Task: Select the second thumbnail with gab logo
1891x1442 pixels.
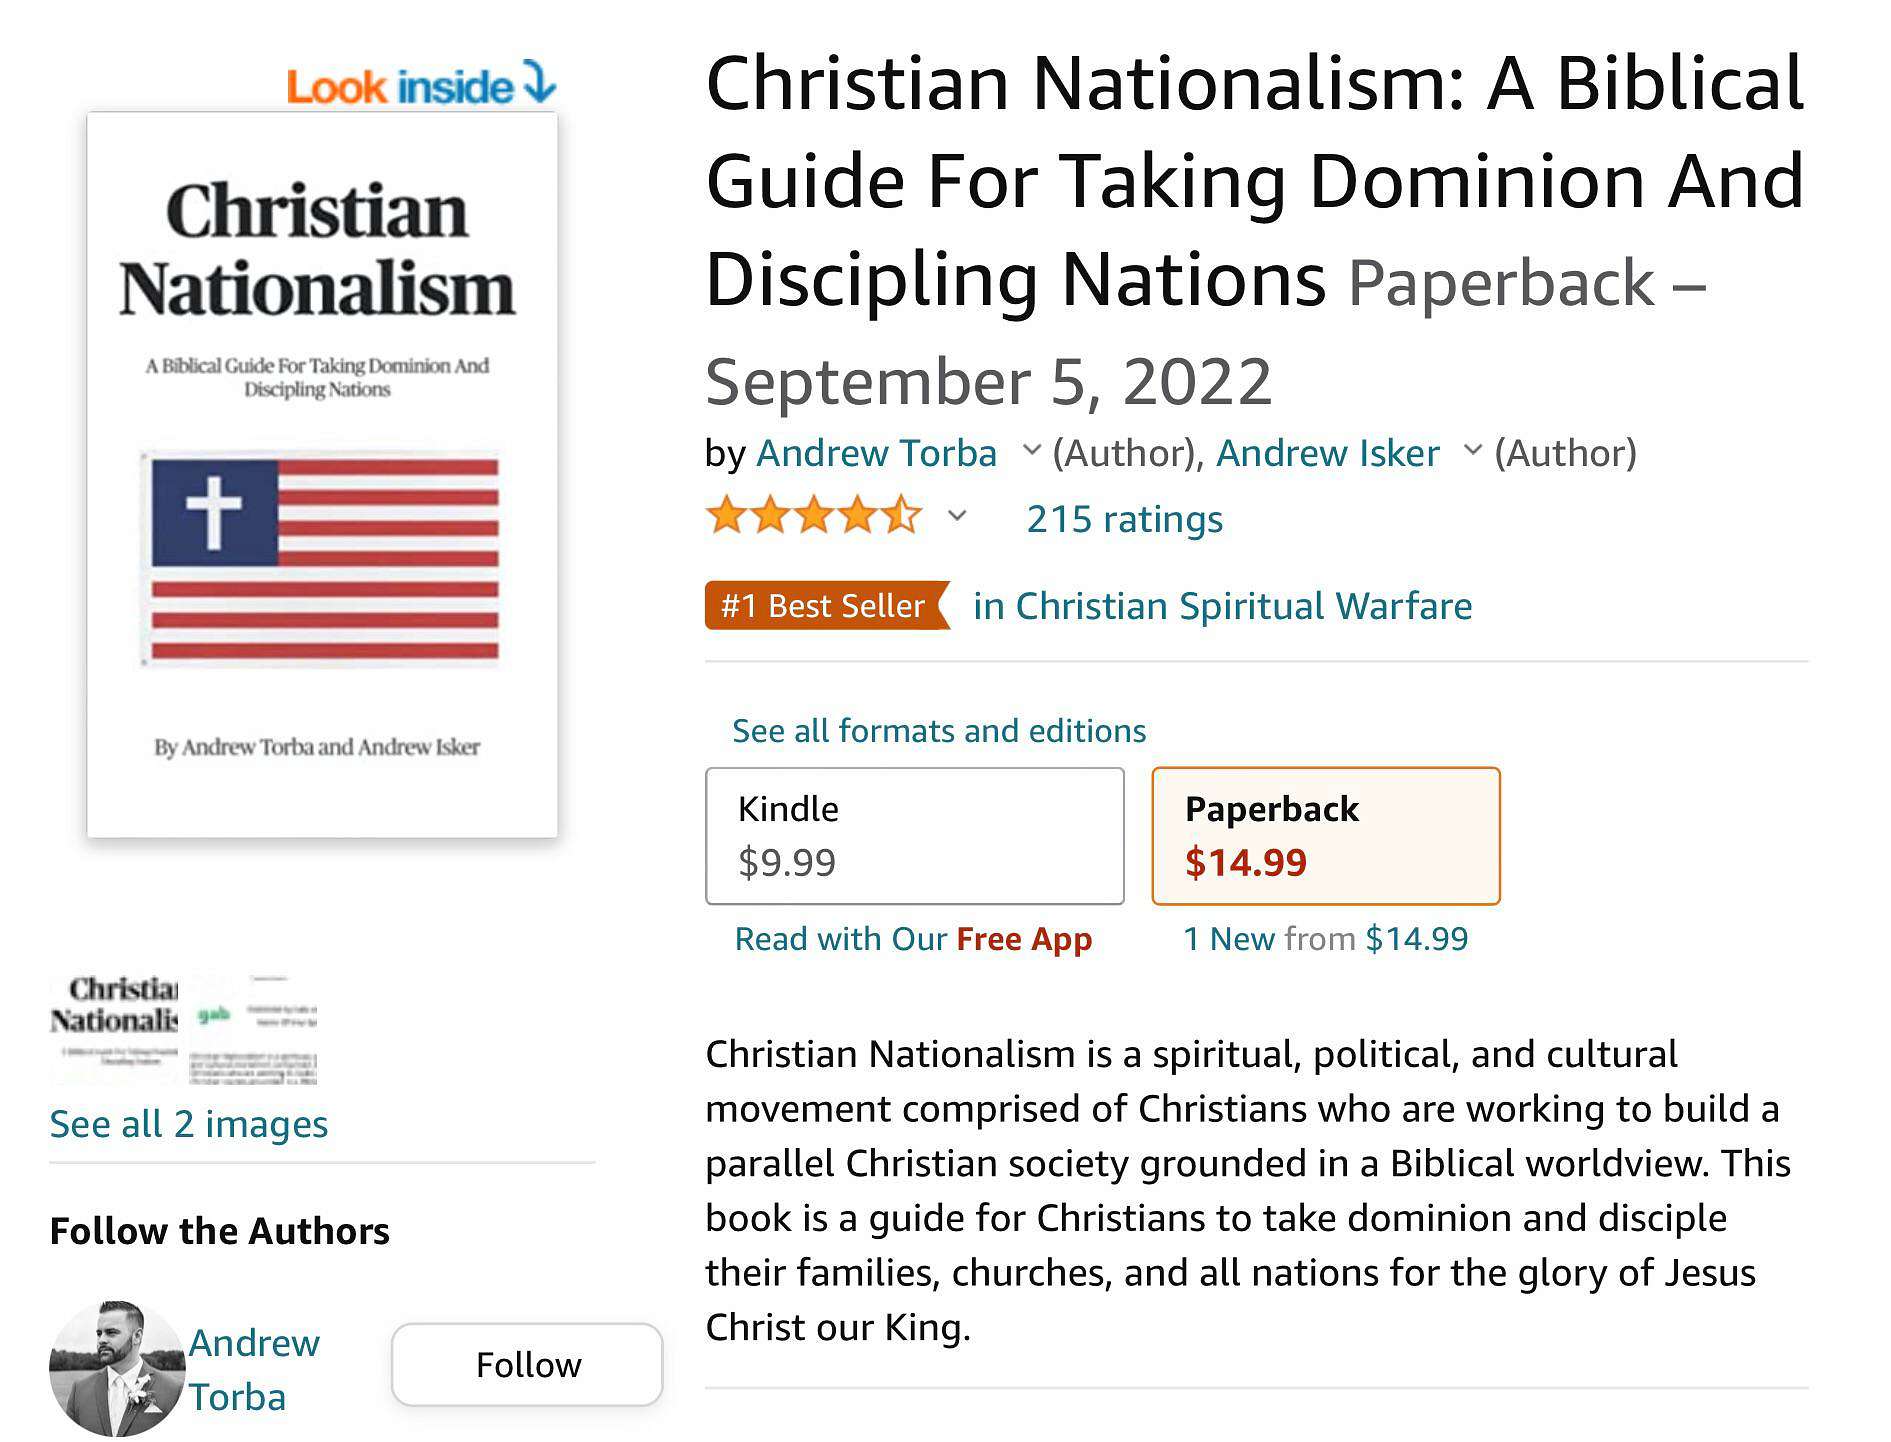Action: [254, 1029]
